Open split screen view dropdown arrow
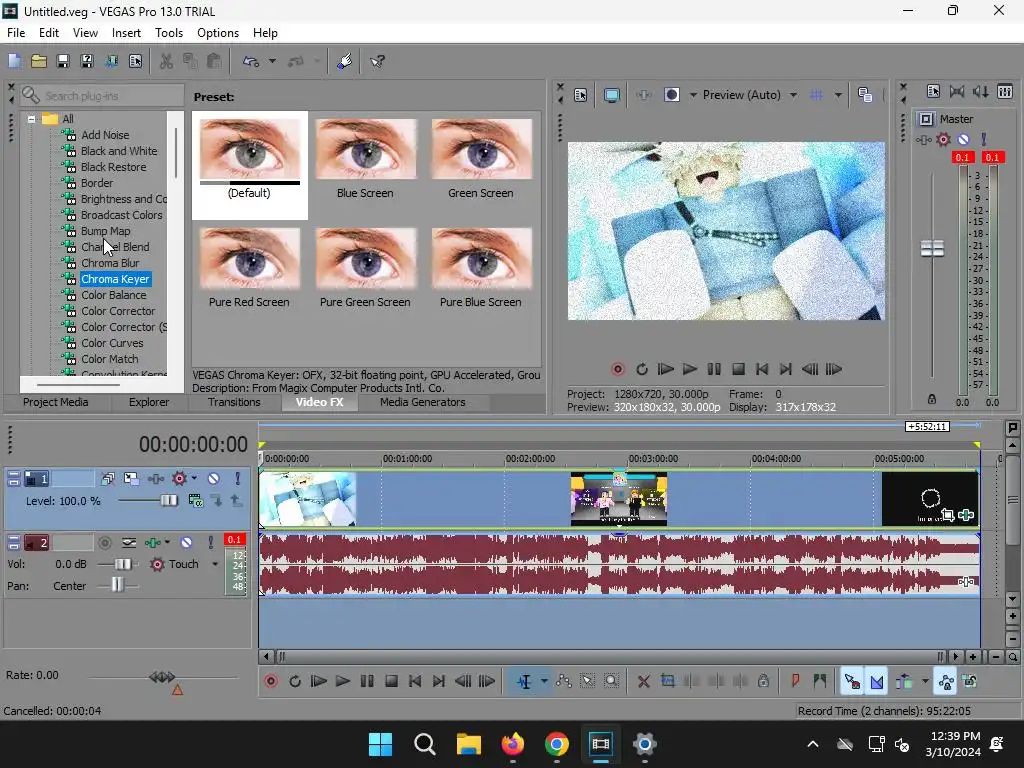Viewport: 1024px width, 768px height. coord(693,95)
